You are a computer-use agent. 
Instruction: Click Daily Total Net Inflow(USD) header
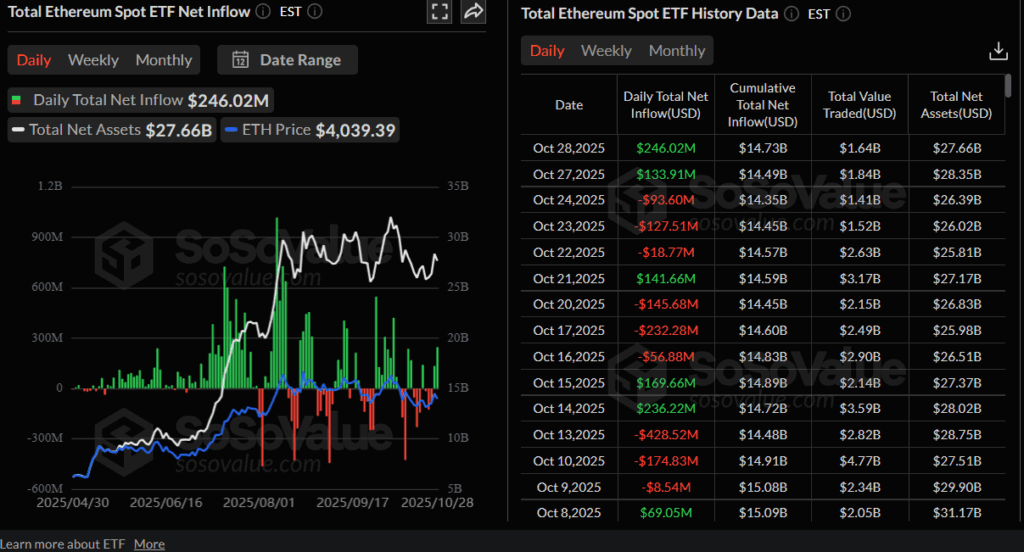pos(665,105)
